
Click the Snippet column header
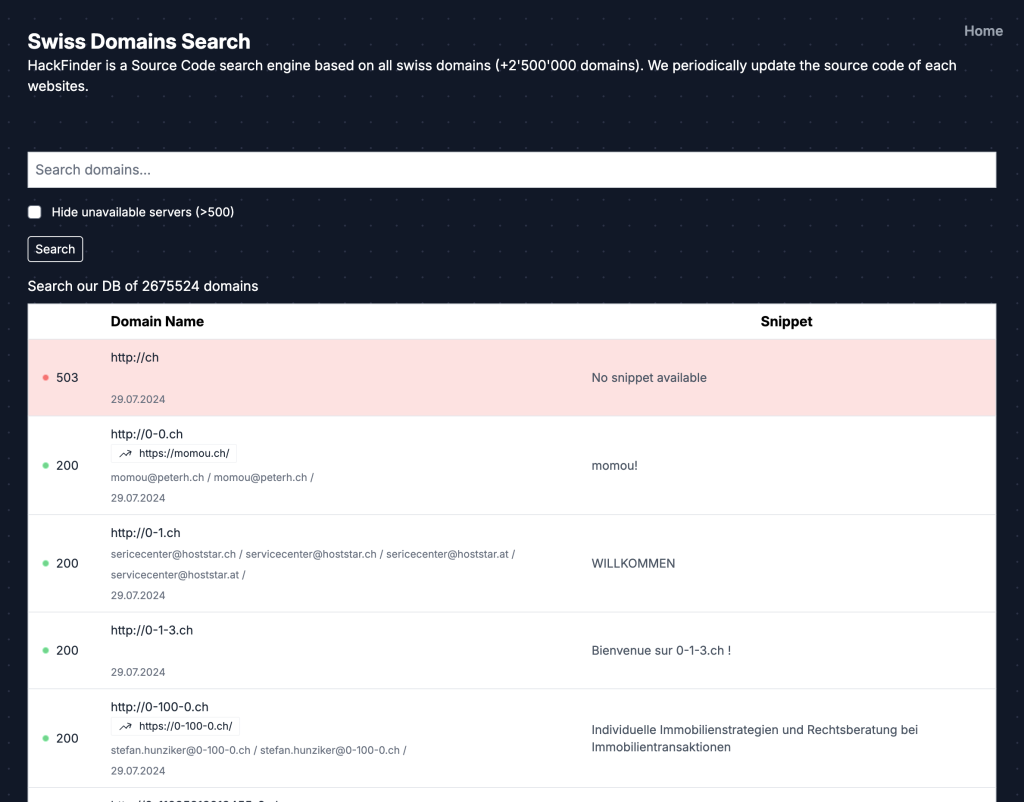[786, 322]
